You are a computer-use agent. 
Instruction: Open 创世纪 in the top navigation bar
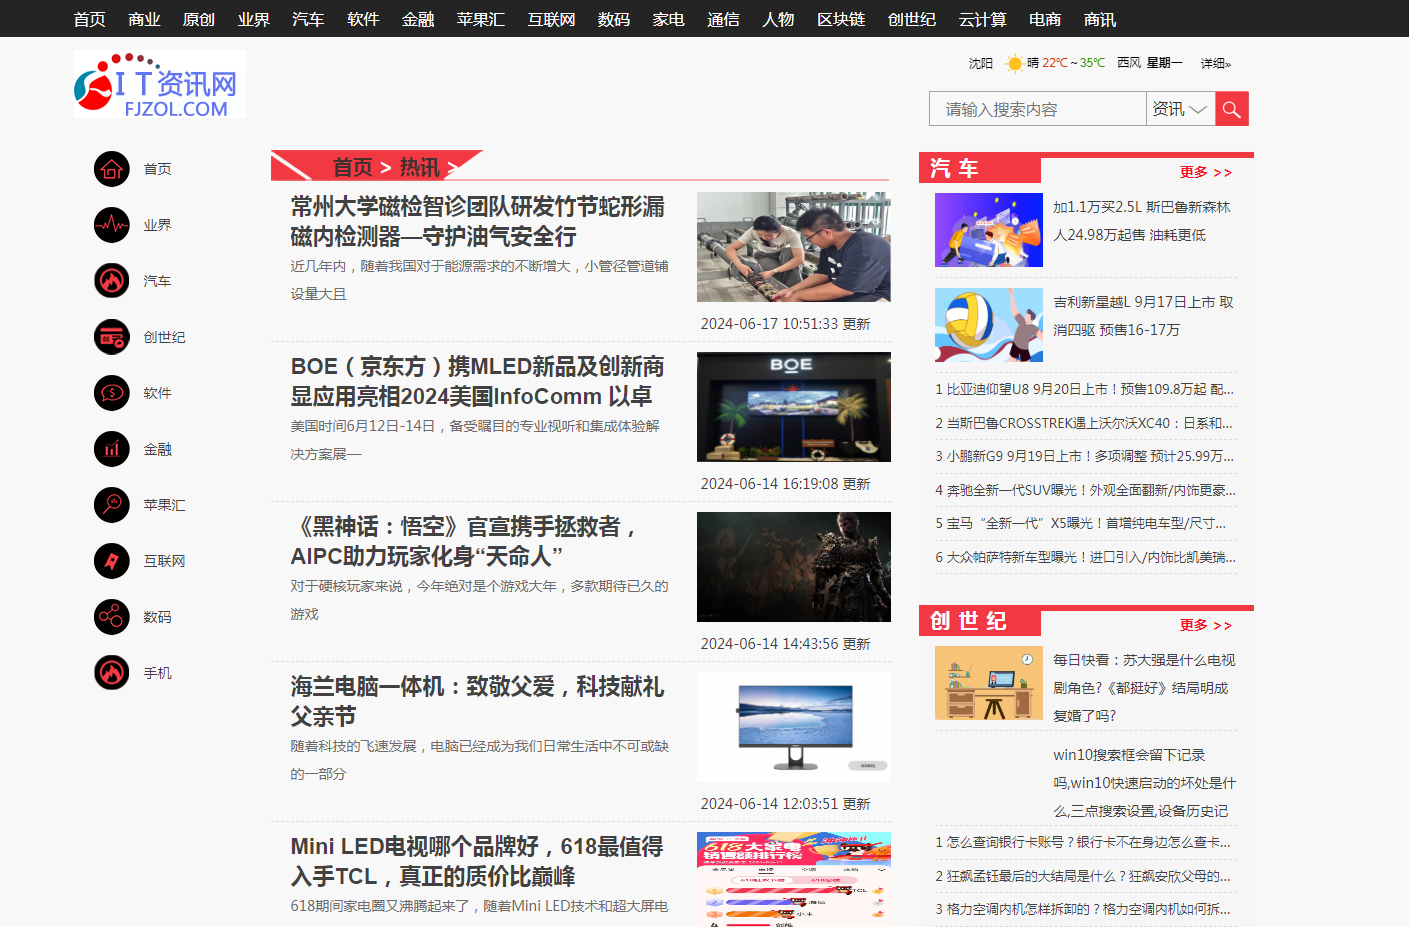[912, 19]
